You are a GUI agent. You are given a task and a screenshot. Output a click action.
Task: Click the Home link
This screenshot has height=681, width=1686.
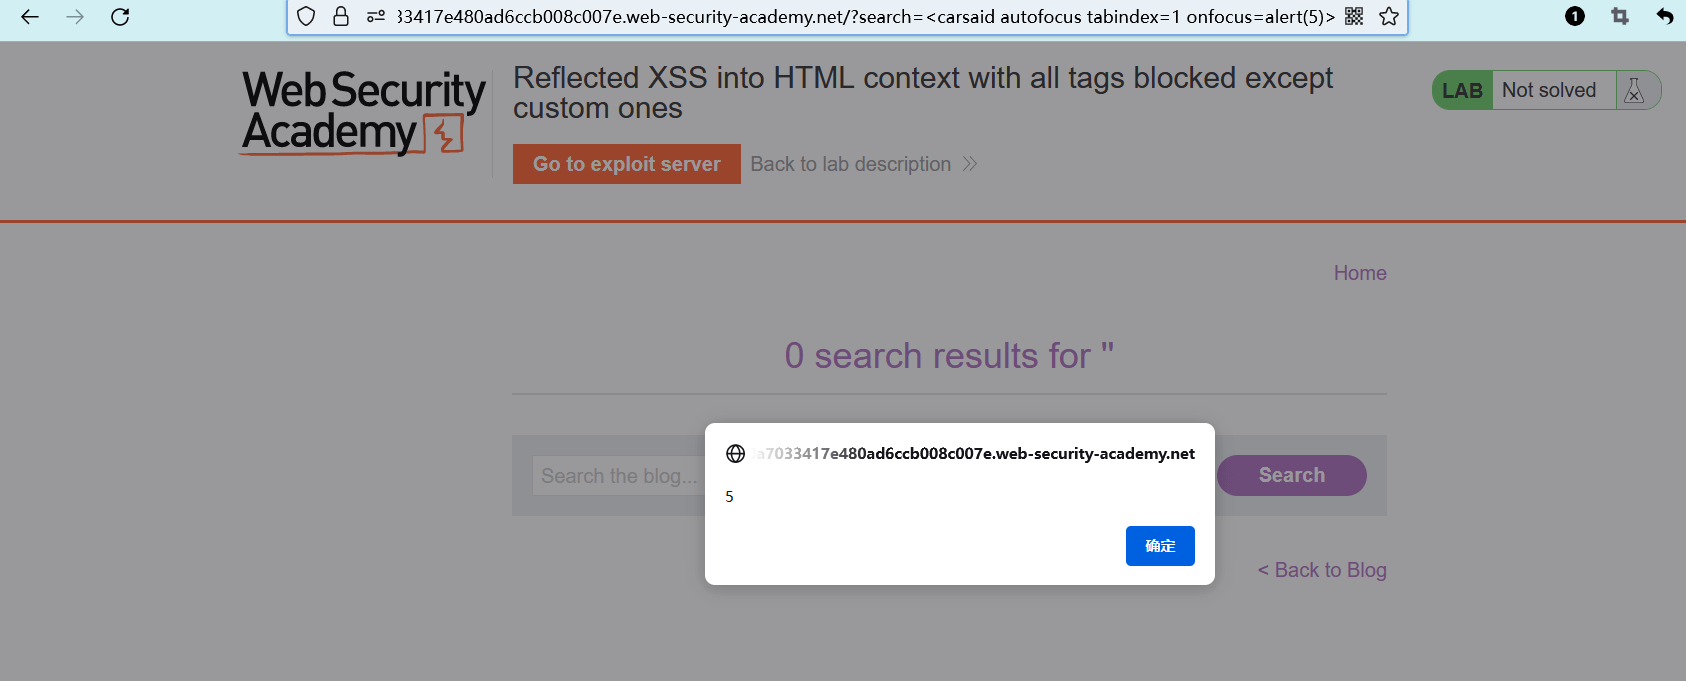(x=1360, y=273)
